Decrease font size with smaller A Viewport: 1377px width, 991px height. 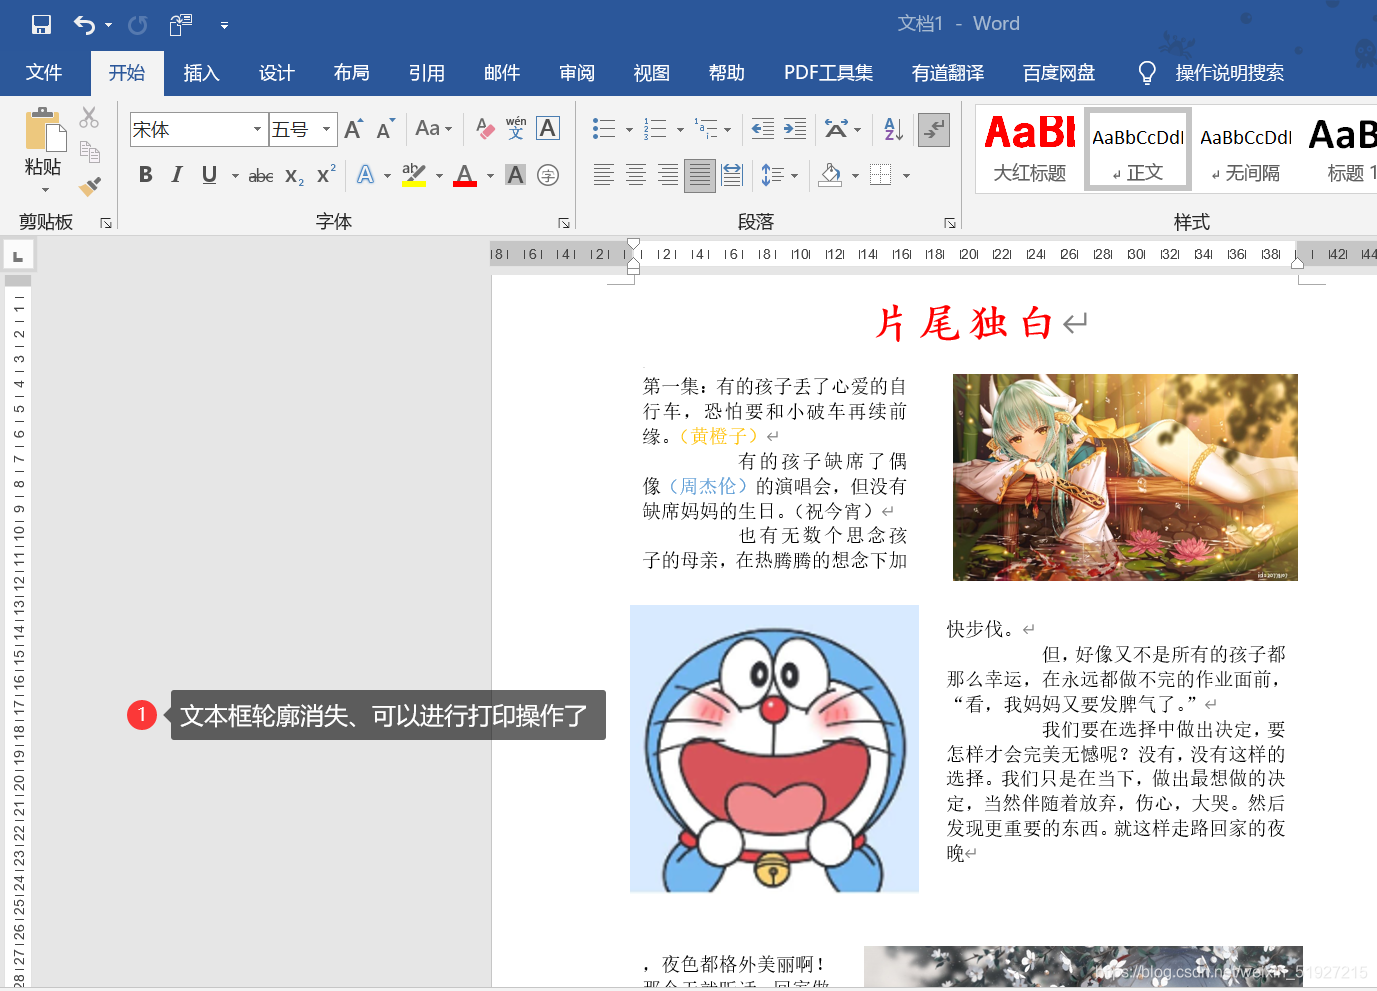pyautogui.click(x=385, y=129)
